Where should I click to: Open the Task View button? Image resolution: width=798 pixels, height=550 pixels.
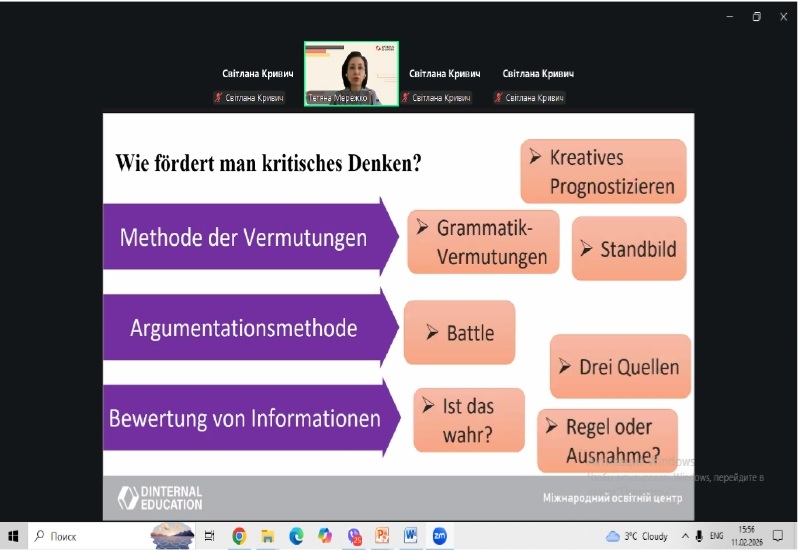coord(209,536)
